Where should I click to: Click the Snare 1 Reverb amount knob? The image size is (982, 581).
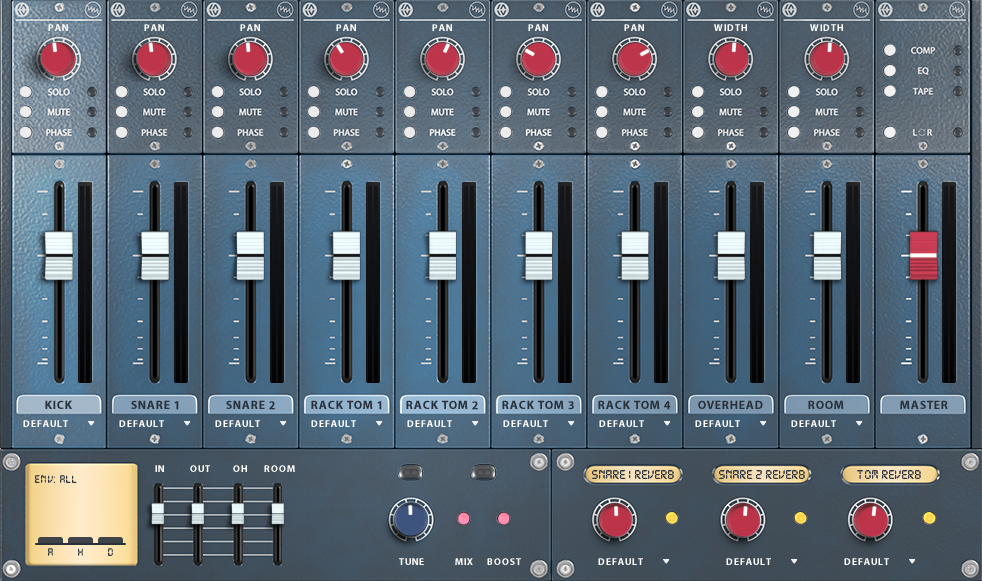613,520
